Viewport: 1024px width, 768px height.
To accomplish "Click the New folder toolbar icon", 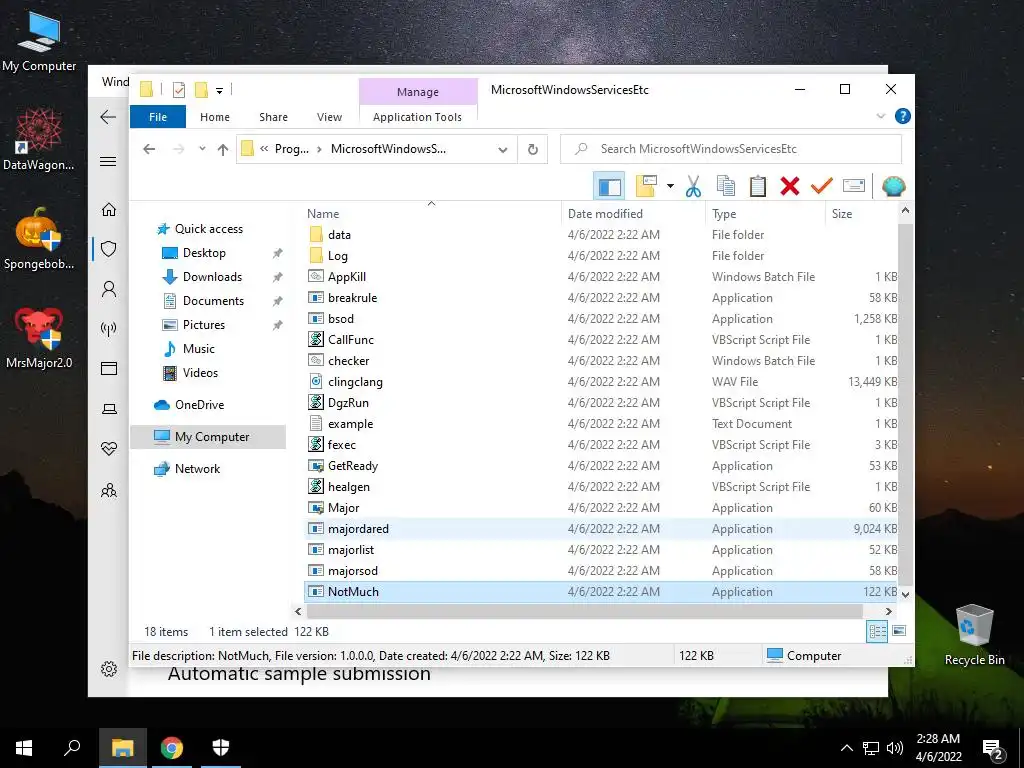I will (x=646, y=187).
